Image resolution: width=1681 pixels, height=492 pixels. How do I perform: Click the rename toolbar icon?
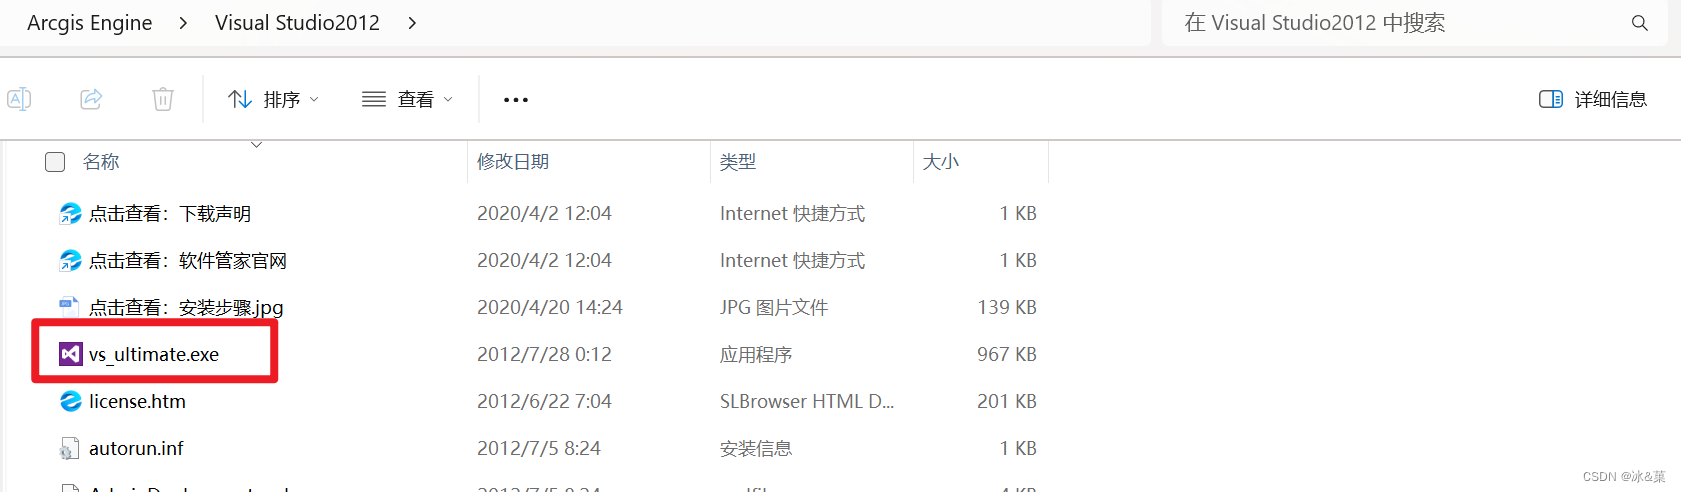[x=19, y=99]
